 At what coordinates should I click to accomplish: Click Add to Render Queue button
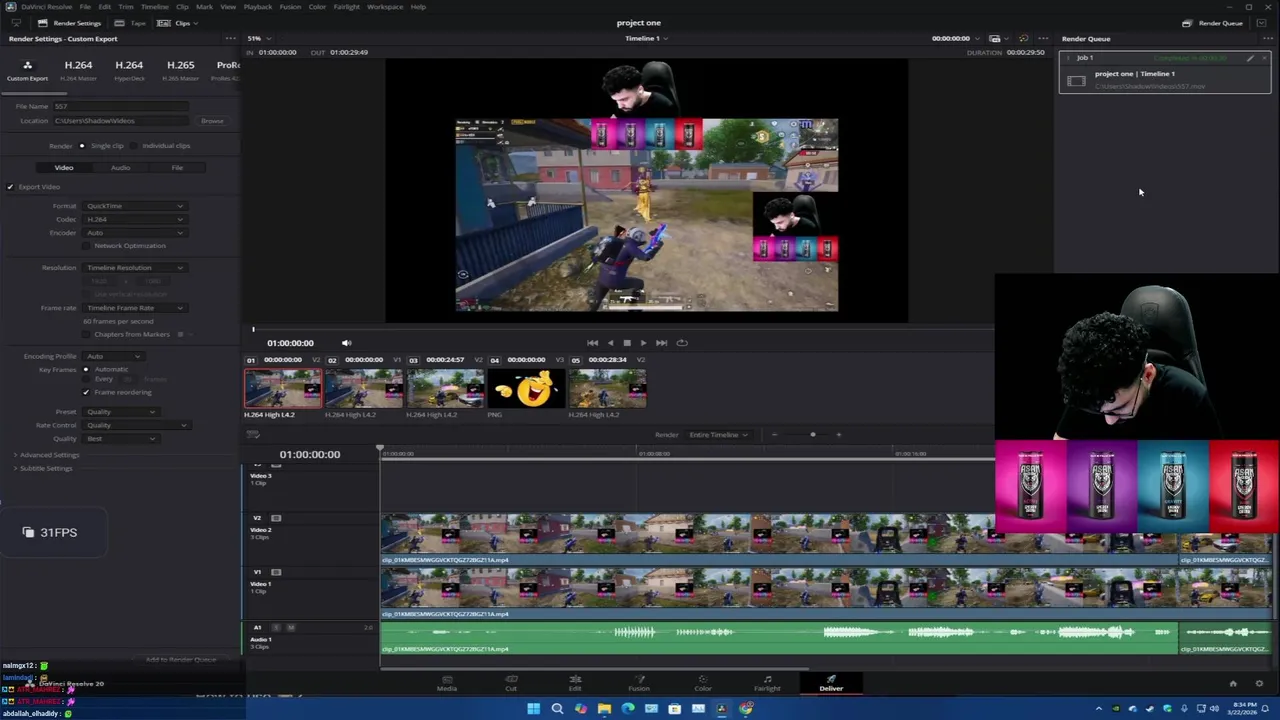[180, 660]
